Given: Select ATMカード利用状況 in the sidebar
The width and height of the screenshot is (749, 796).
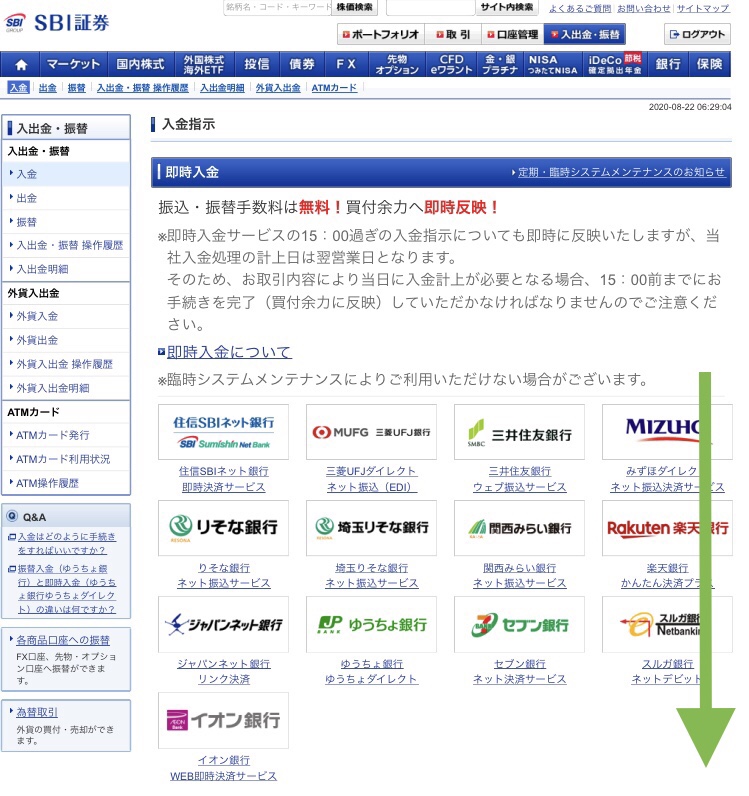Looking at the screenshot, I should click(x=66, y=459).
